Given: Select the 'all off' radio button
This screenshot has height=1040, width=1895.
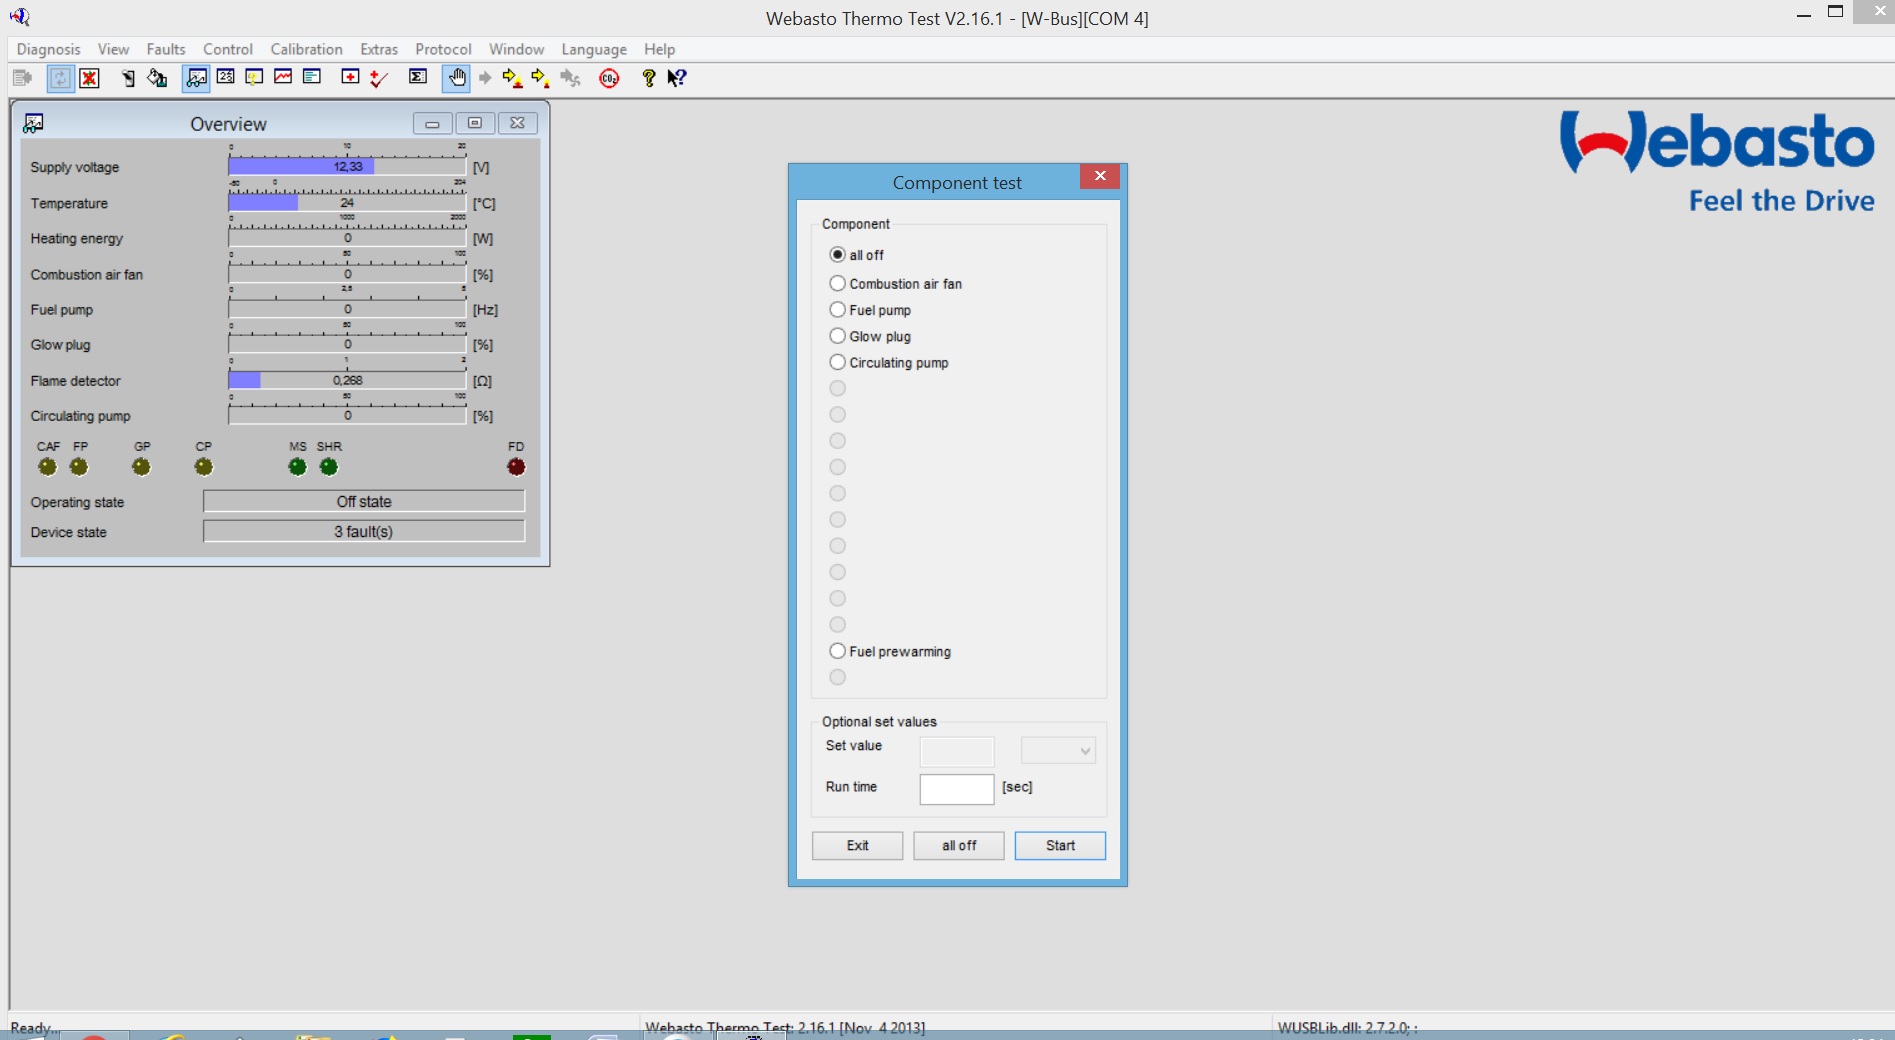Looking at the screenshot, I should pyautogui.click(x=838, y=255).
